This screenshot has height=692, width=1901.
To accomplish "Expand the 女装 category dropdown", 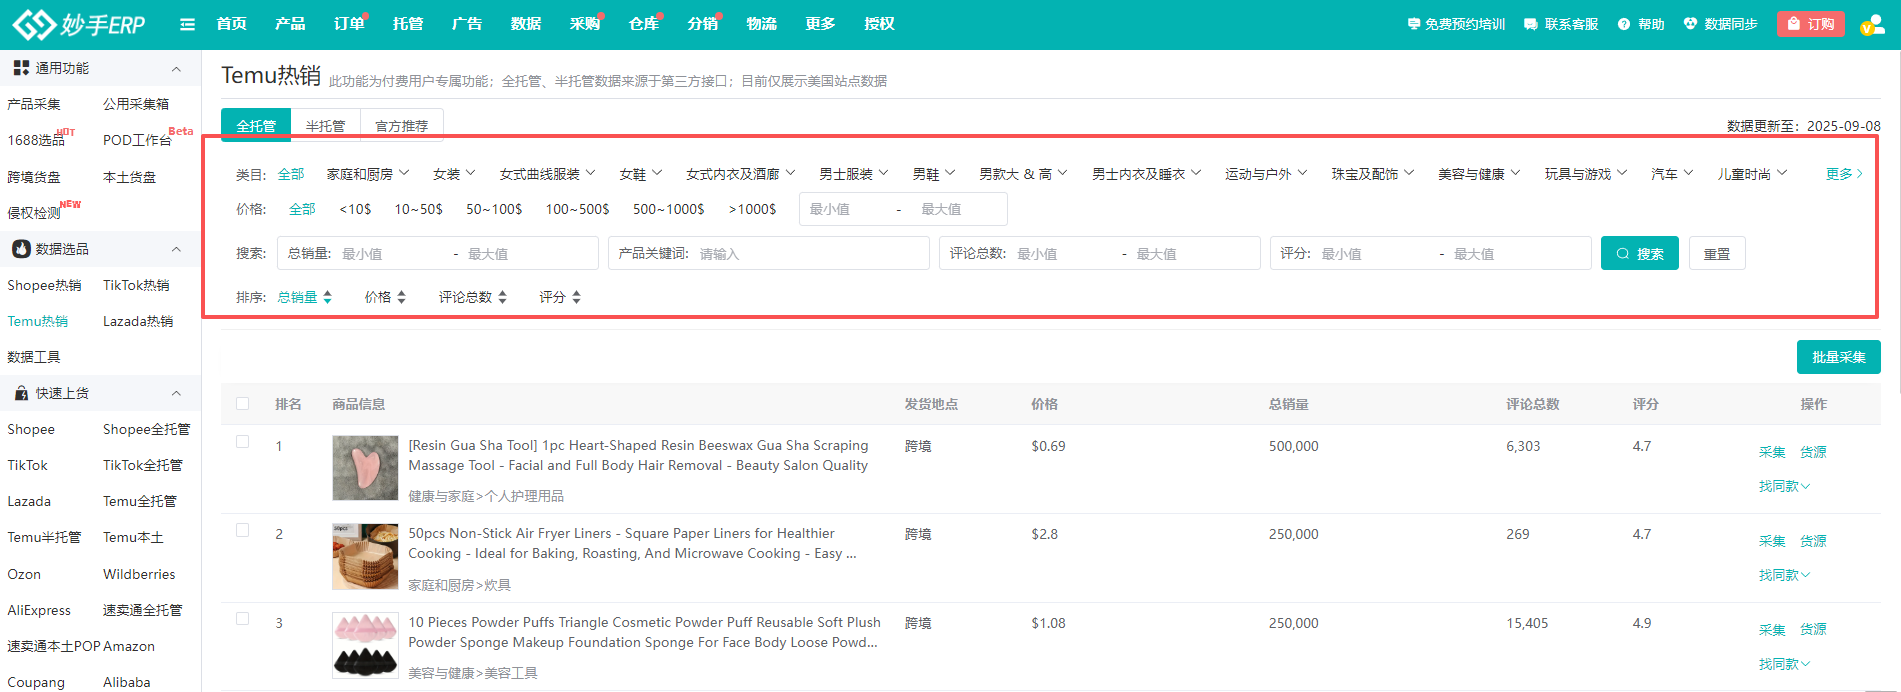I will [x=454, y=174].
